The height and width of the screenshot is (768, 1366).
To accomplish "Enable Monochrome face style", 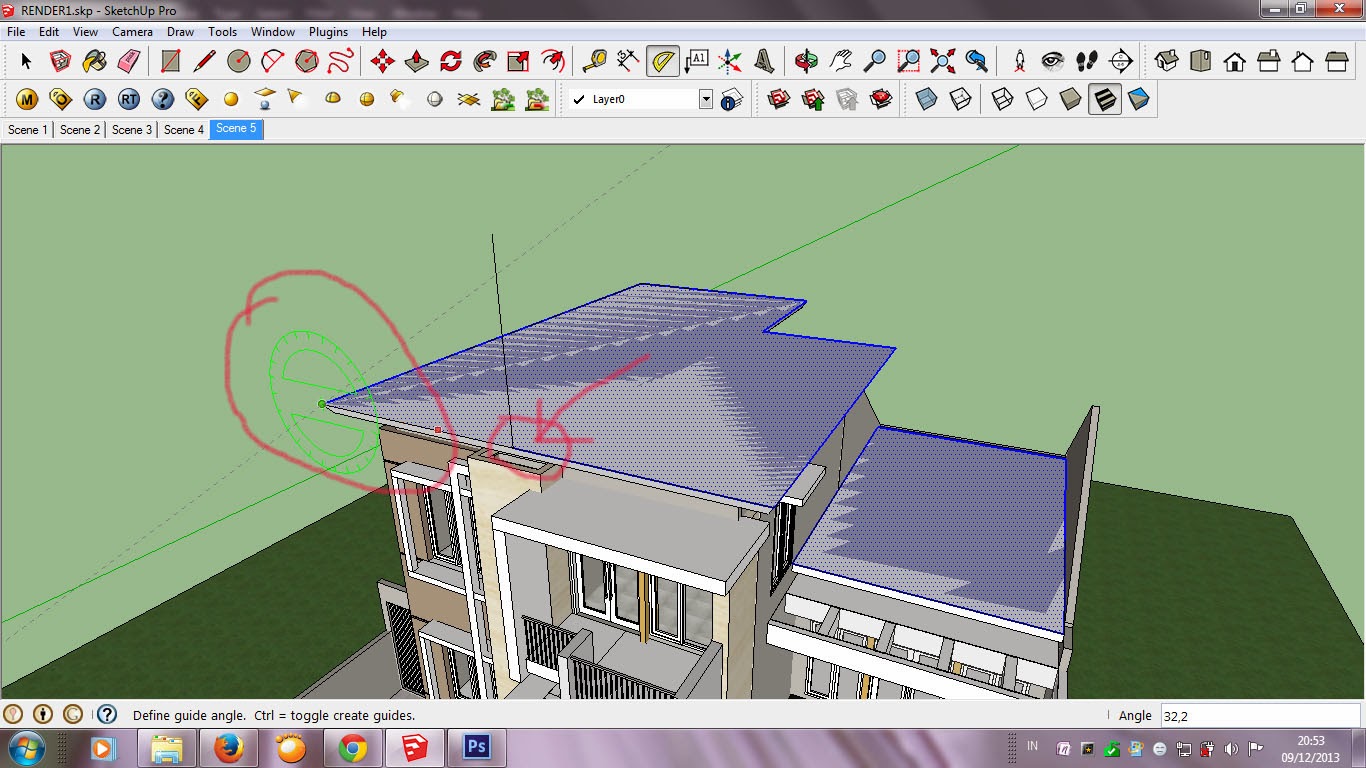I will click(1138, 99).
